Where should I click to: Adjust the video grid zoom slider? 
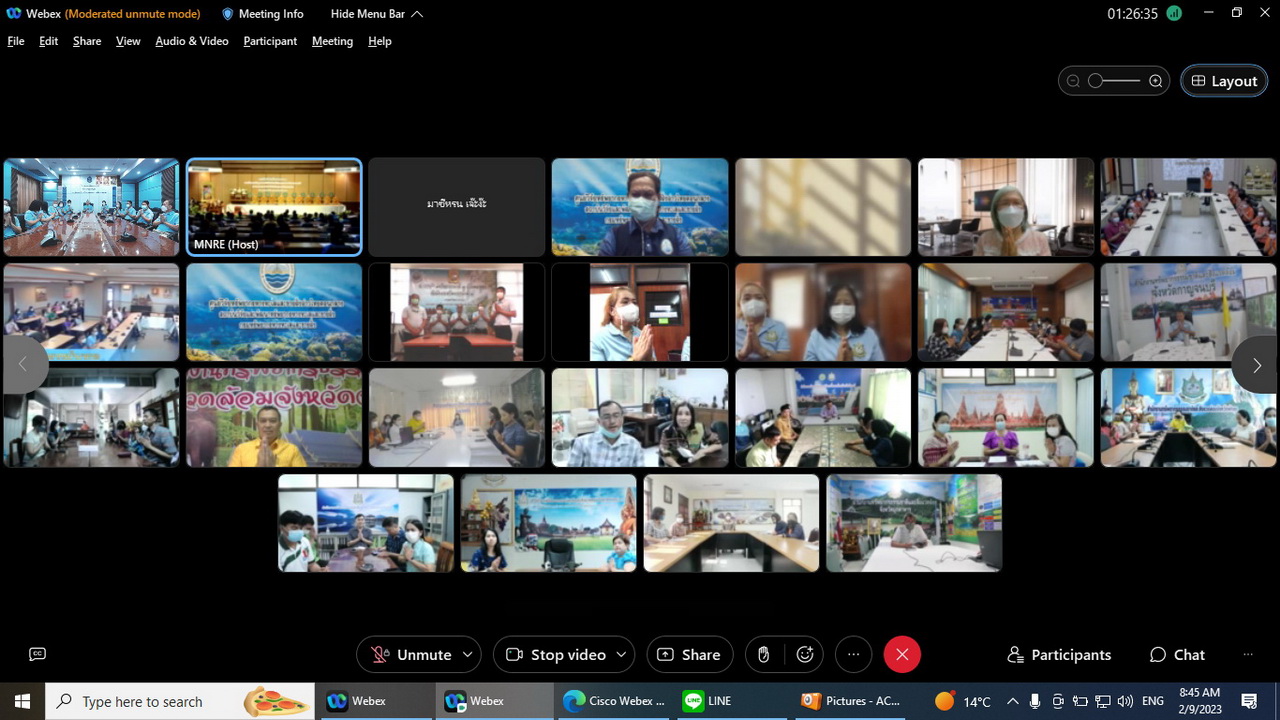(1114, 81)
